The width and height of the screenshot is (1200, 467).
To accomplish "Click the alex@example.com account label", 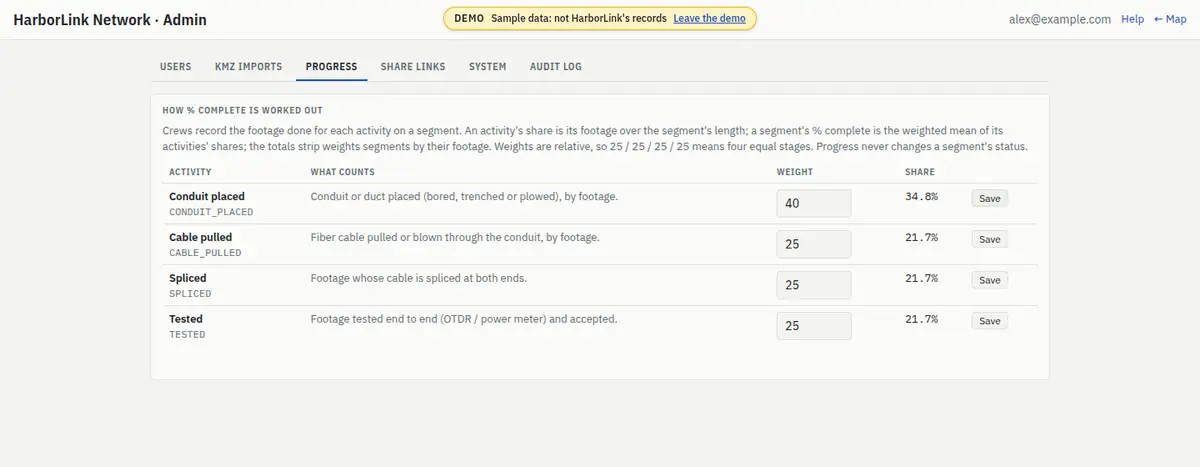I will point(1062,19).
